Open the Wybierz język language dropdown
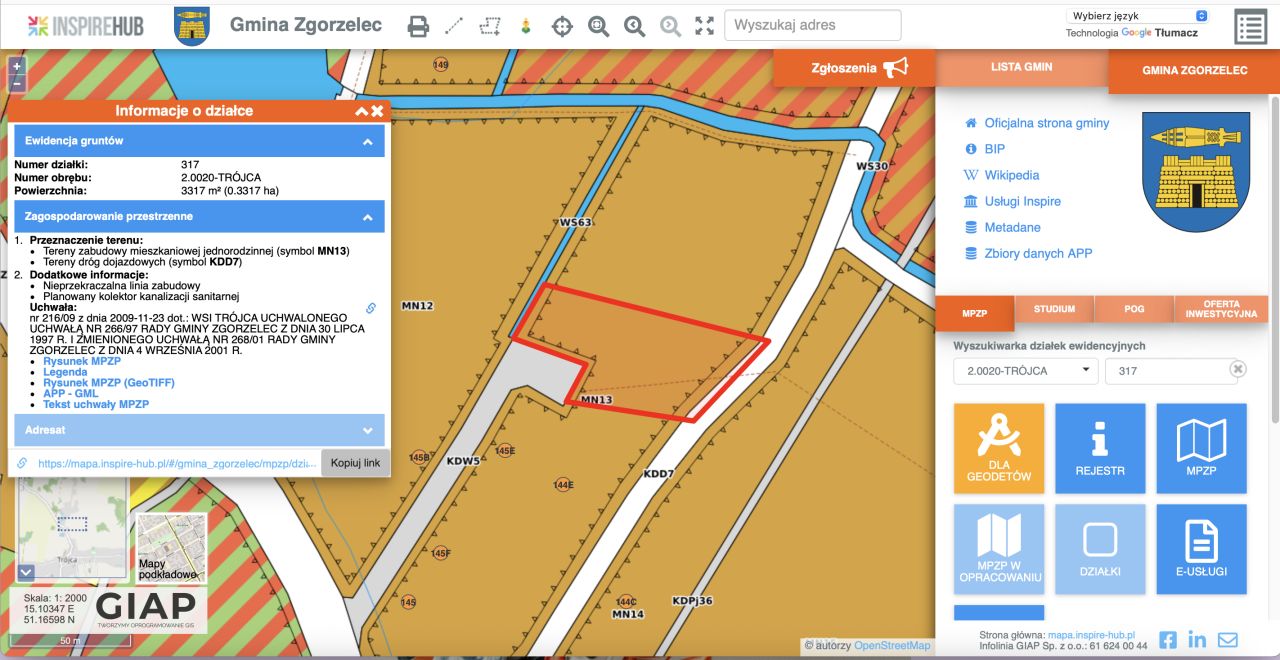This screenshot has height=660, width=1280. click(1138, 16)
